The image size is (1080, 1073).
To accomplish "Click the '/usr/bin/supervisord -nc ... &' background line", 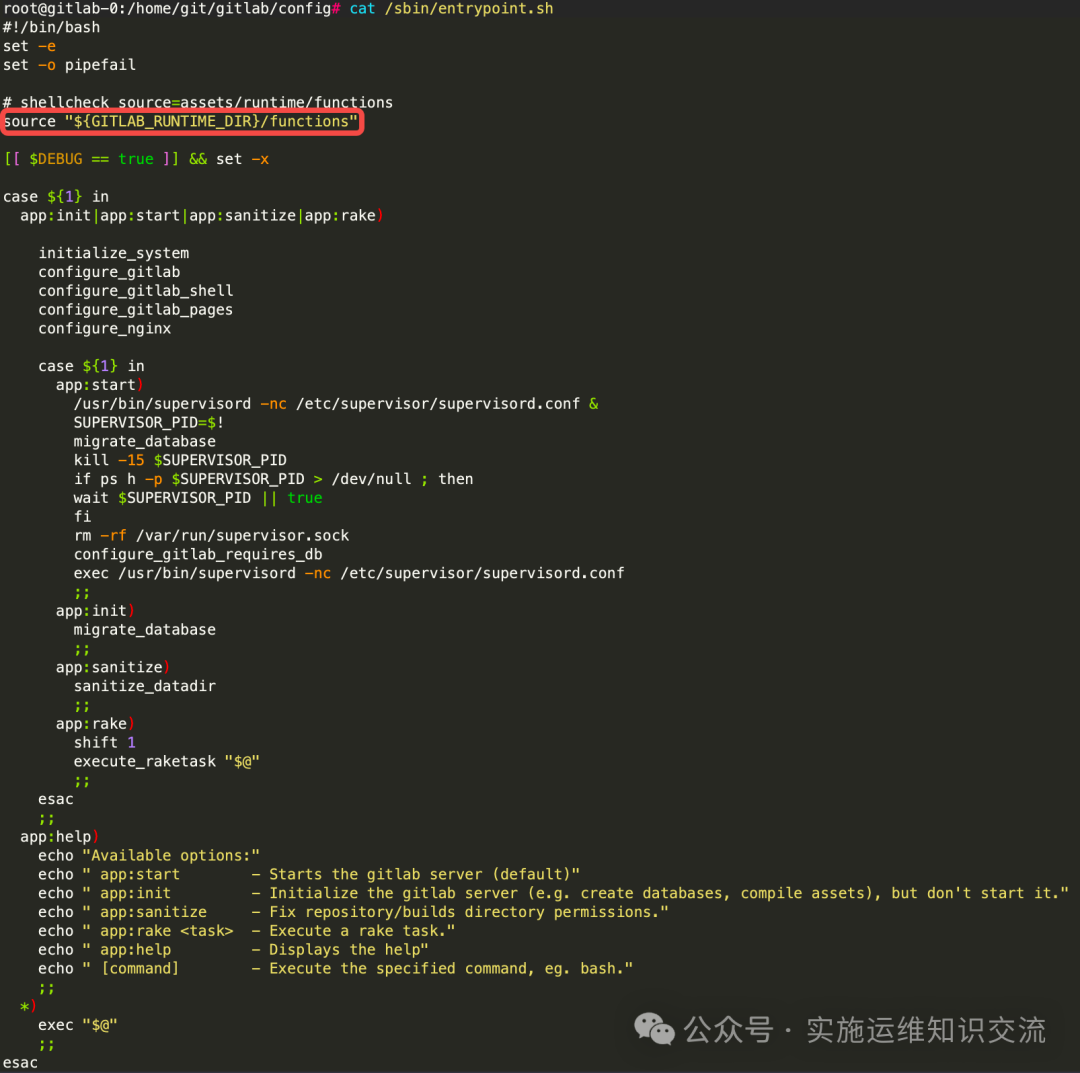I will [x=336, y=404].
